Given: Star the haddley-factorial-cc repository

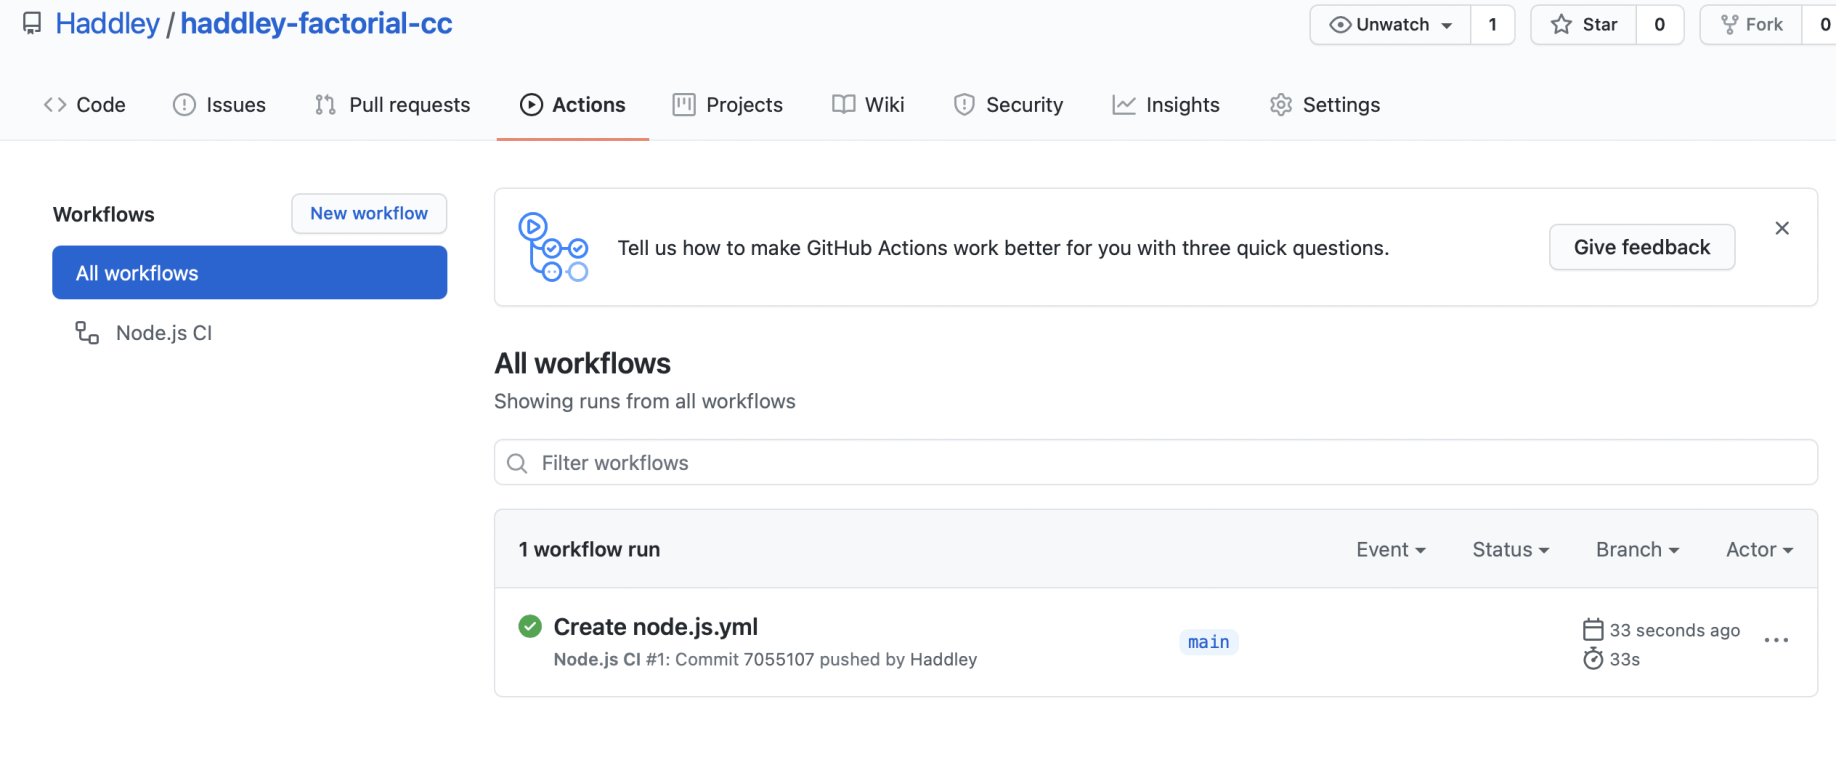Looking at the screenshot, I should (x=1584, y=25).
